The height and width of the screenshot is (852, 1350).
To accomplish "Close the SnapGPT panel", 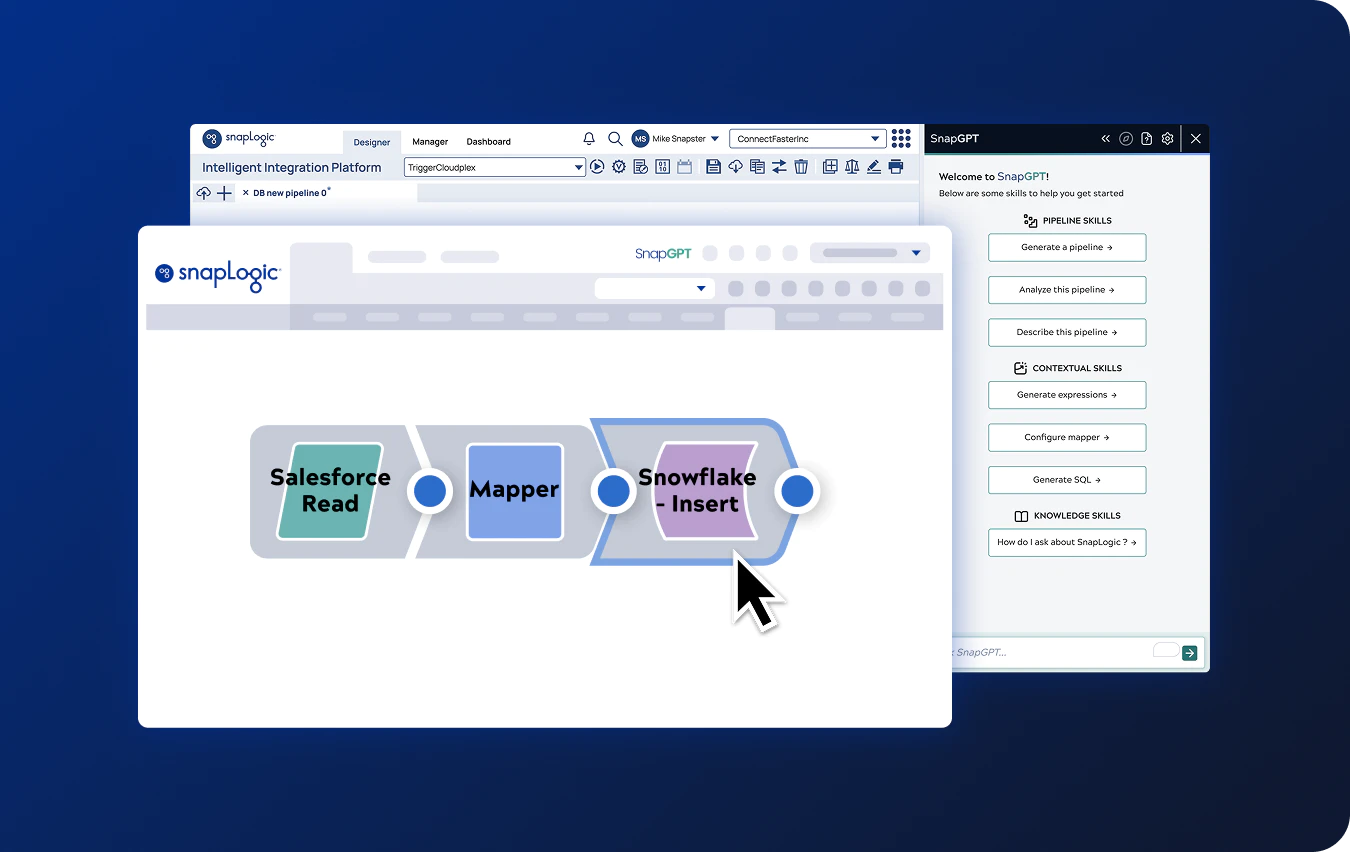I will tap(1196, 139).
